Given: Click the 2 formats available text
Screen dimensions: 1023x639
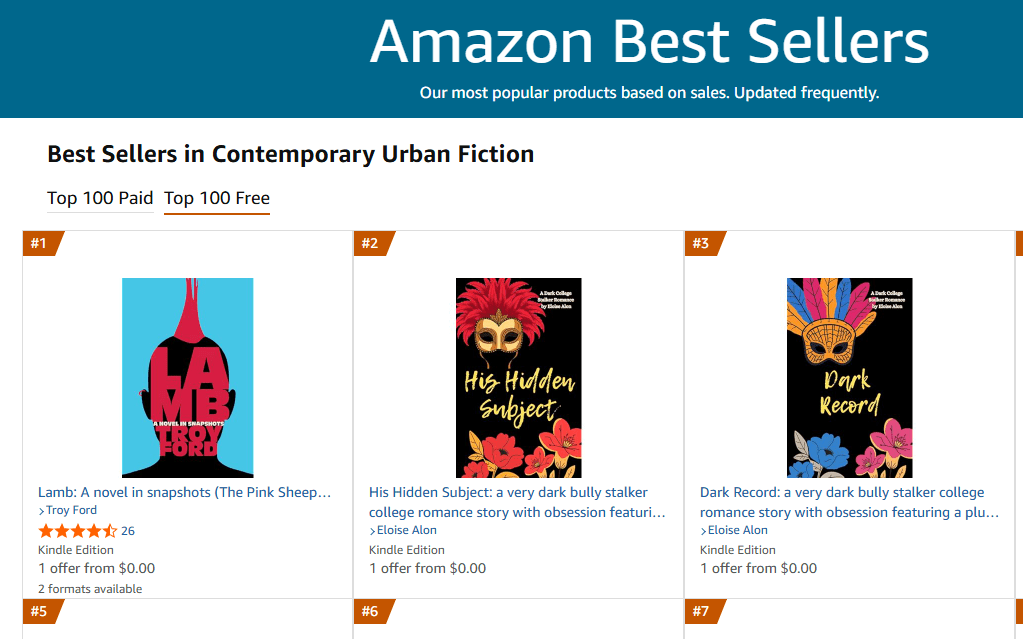Looking at the screenshot, I should (90, 588).
